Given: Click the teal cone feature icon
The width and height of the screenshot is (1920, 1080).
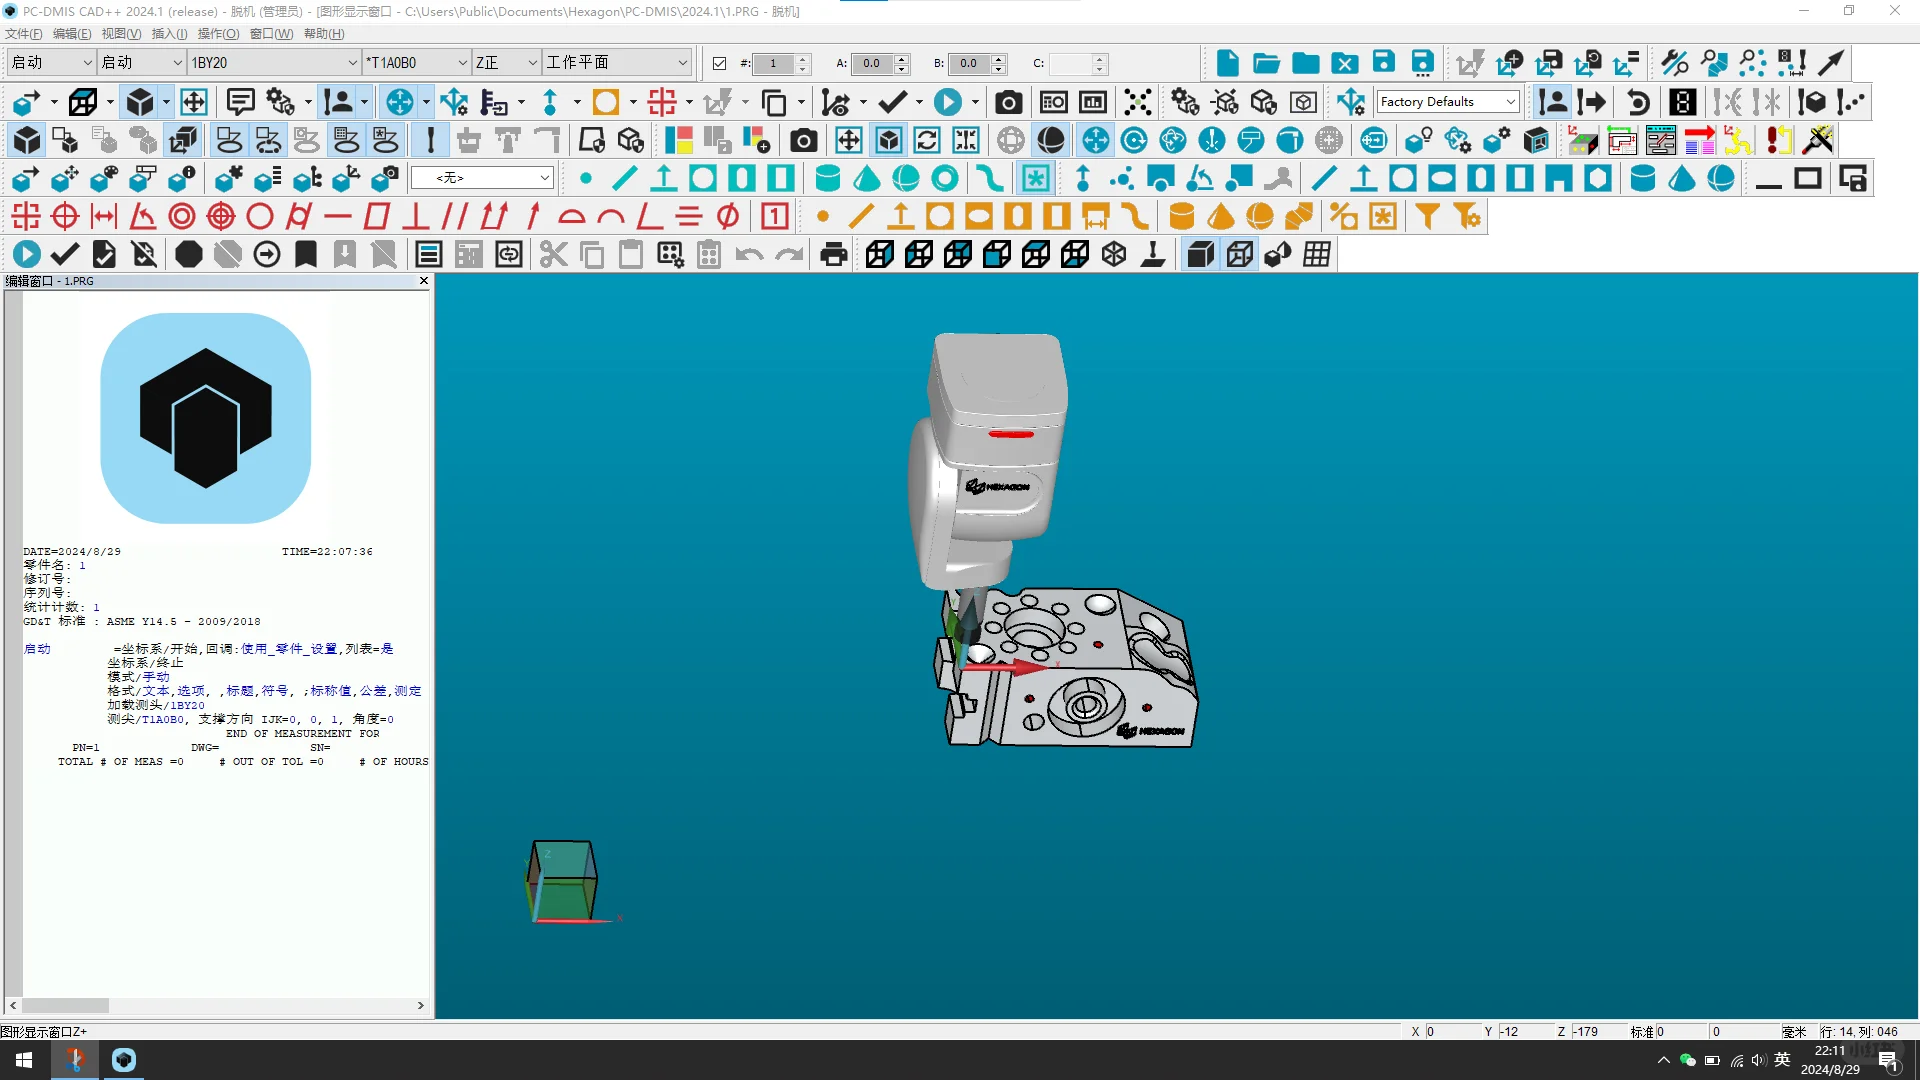Looking at the screenshot, I should [866, 179].
